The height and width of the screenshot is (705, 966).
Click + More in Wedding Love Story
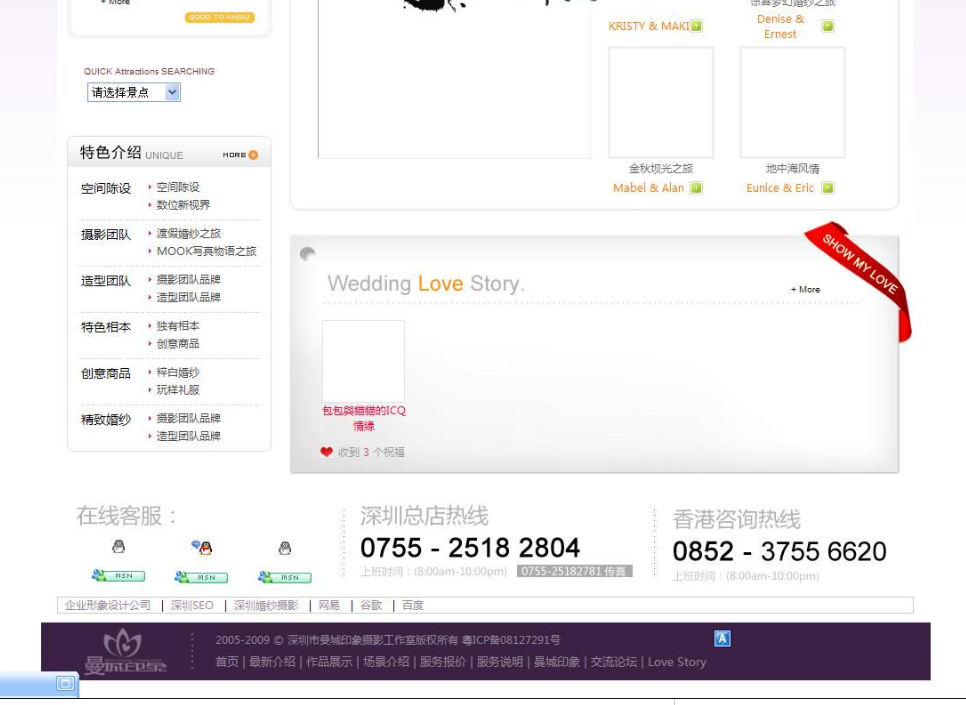point(805,289)
